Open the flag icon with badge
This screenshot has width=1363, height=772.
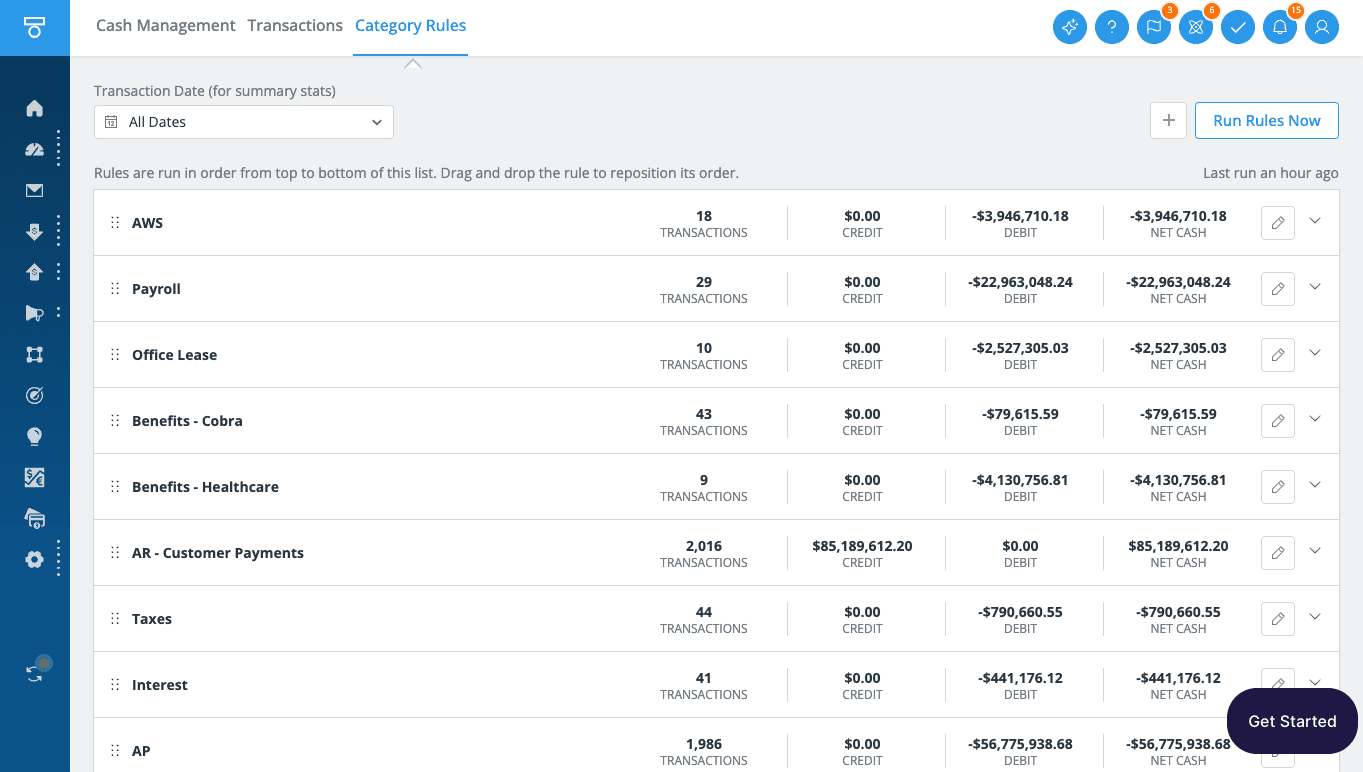coord(1153,27)
